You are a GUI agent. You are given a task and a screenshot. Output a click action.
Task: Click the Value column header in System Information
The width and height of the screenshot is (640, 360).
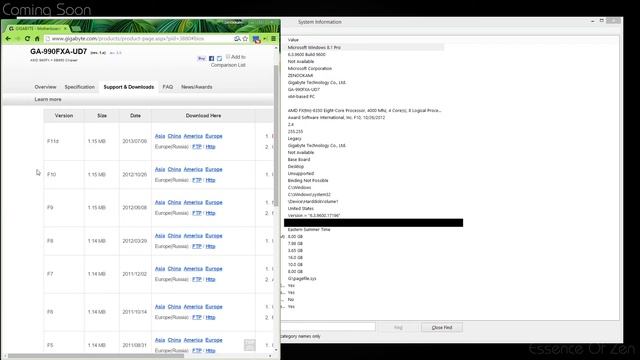[293, 40]
